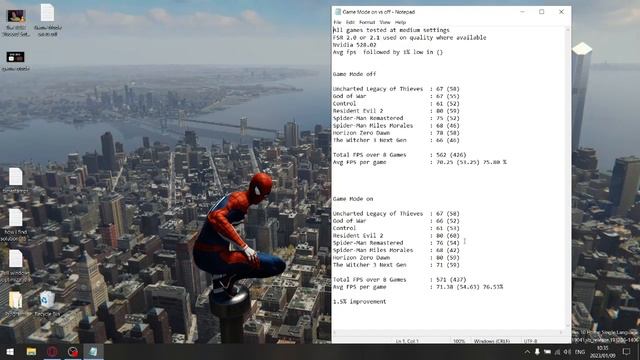Show hidden system tray icons
640x360 pixels.
527,352
